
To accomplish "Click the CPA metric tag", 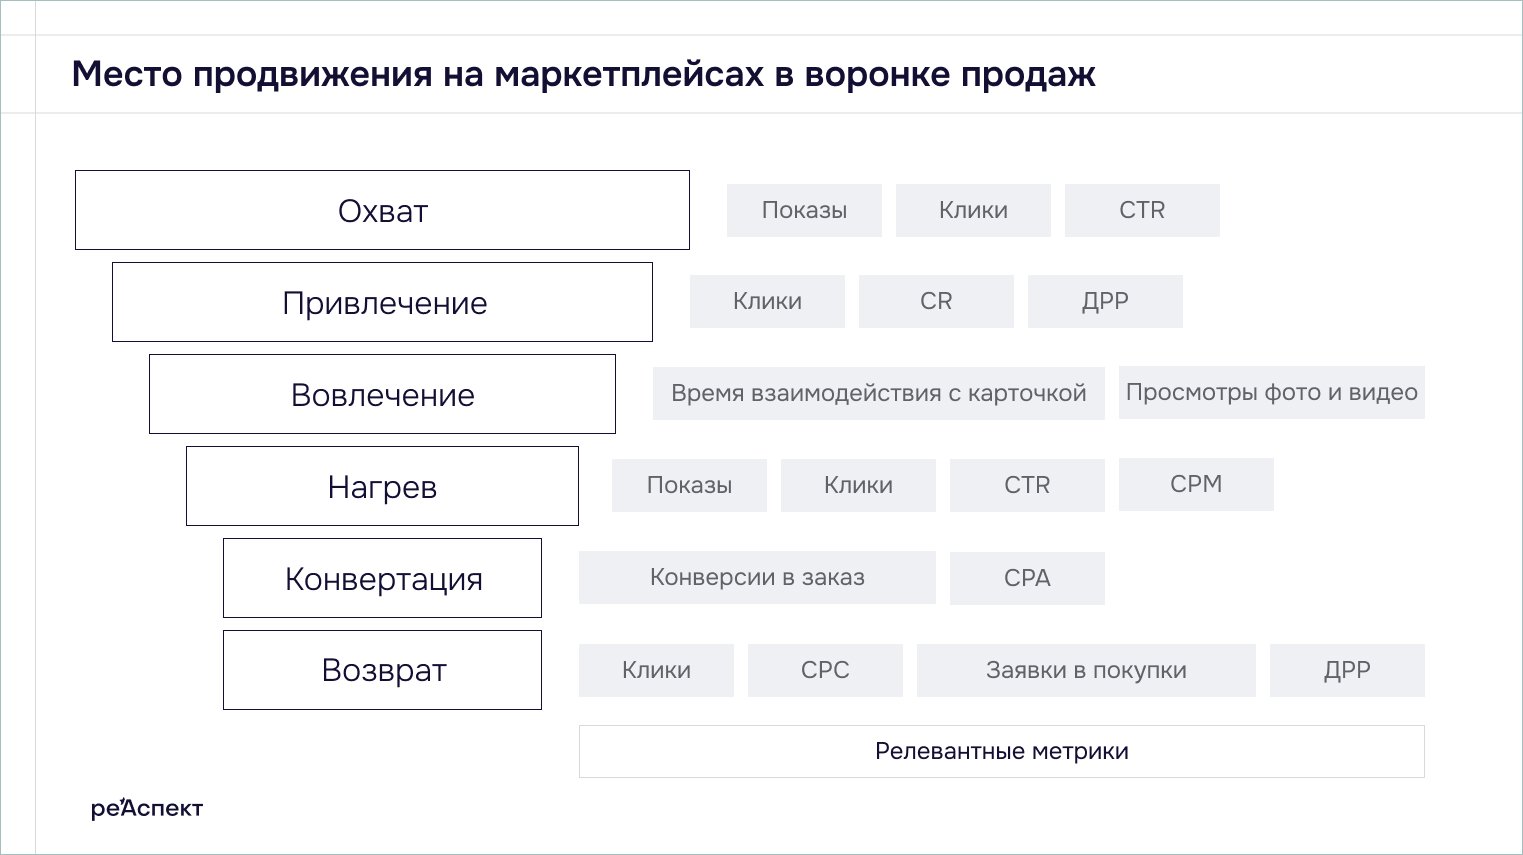I will point(1027,578).
